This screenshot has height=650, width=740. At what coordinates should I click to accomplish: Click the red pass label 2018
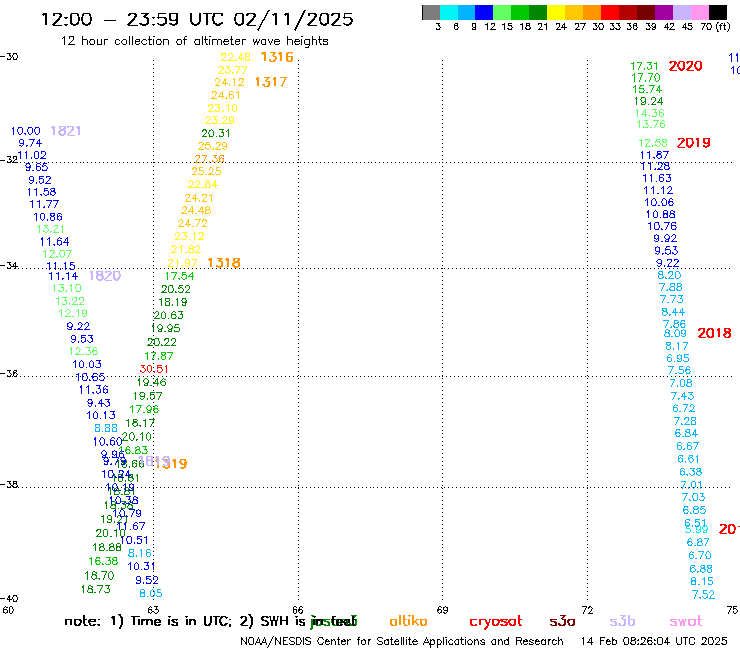714,333
